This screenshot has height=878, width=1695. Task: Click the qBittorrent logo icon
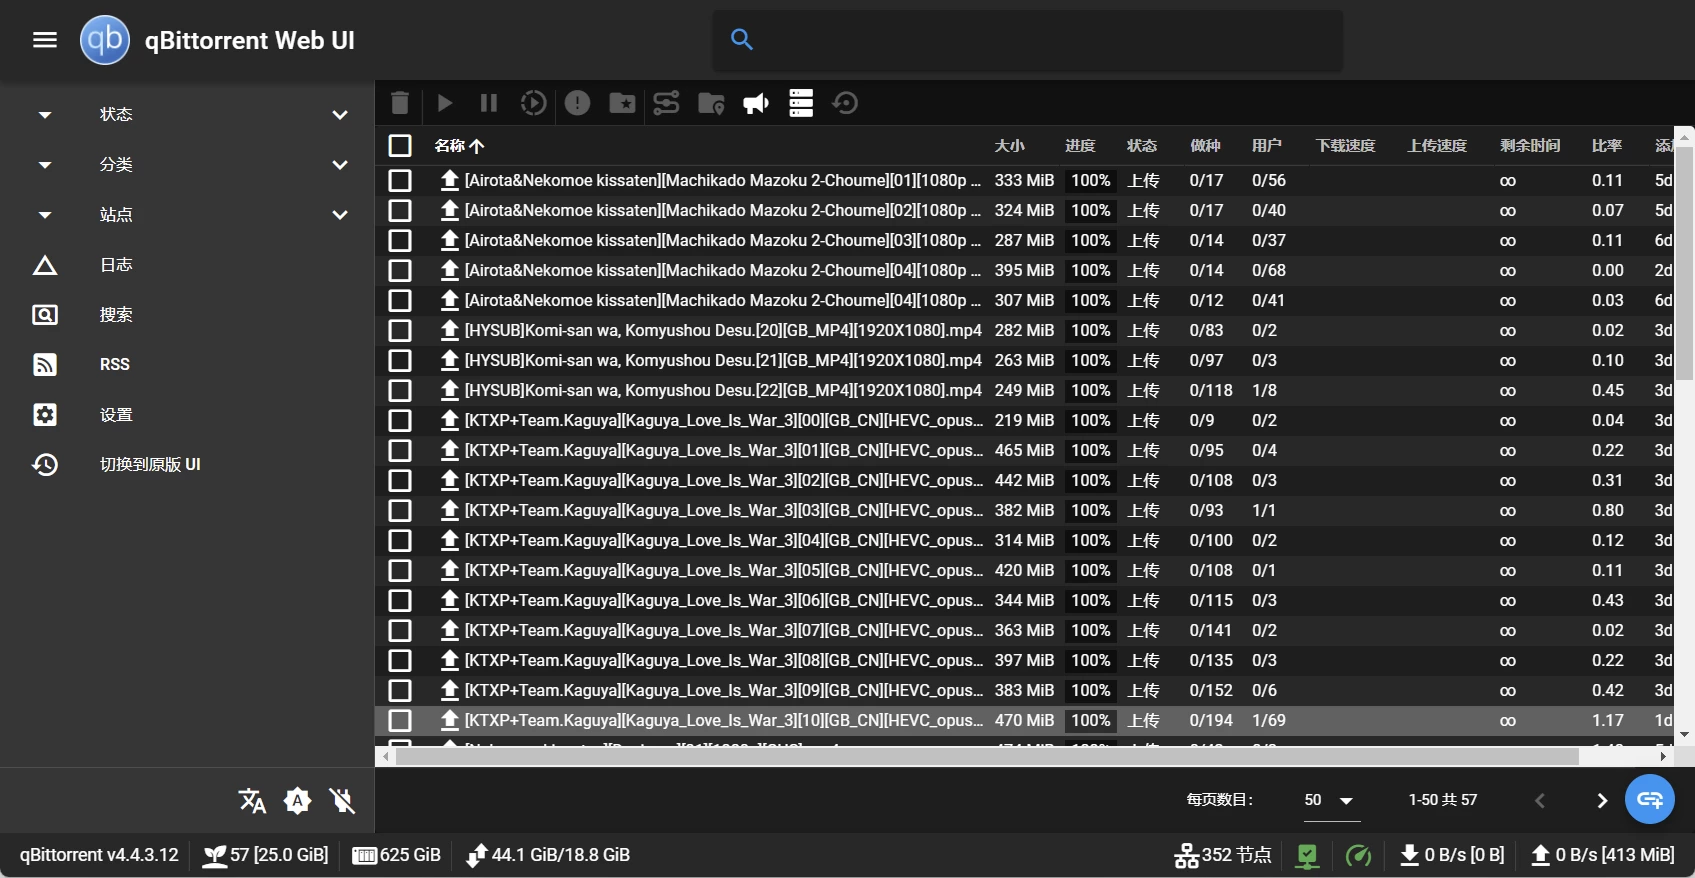(105, 40)
